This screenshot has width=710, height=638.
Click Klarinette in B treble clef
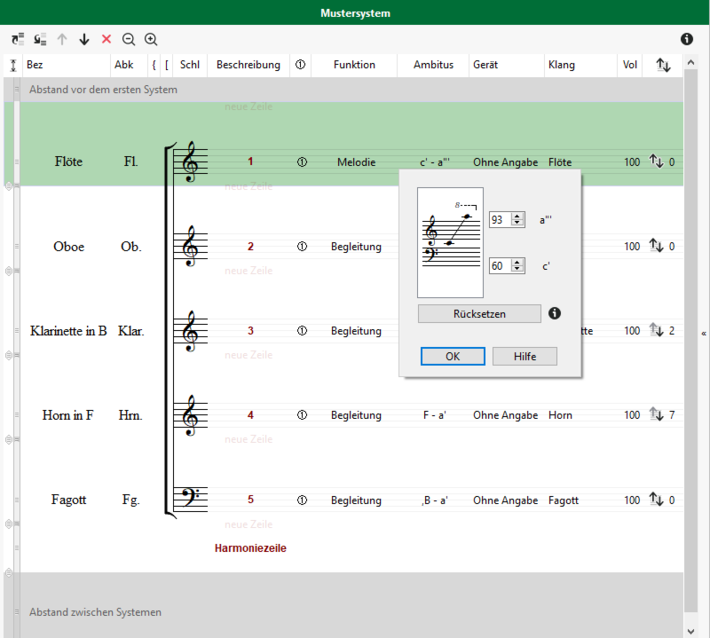[190, 331]
